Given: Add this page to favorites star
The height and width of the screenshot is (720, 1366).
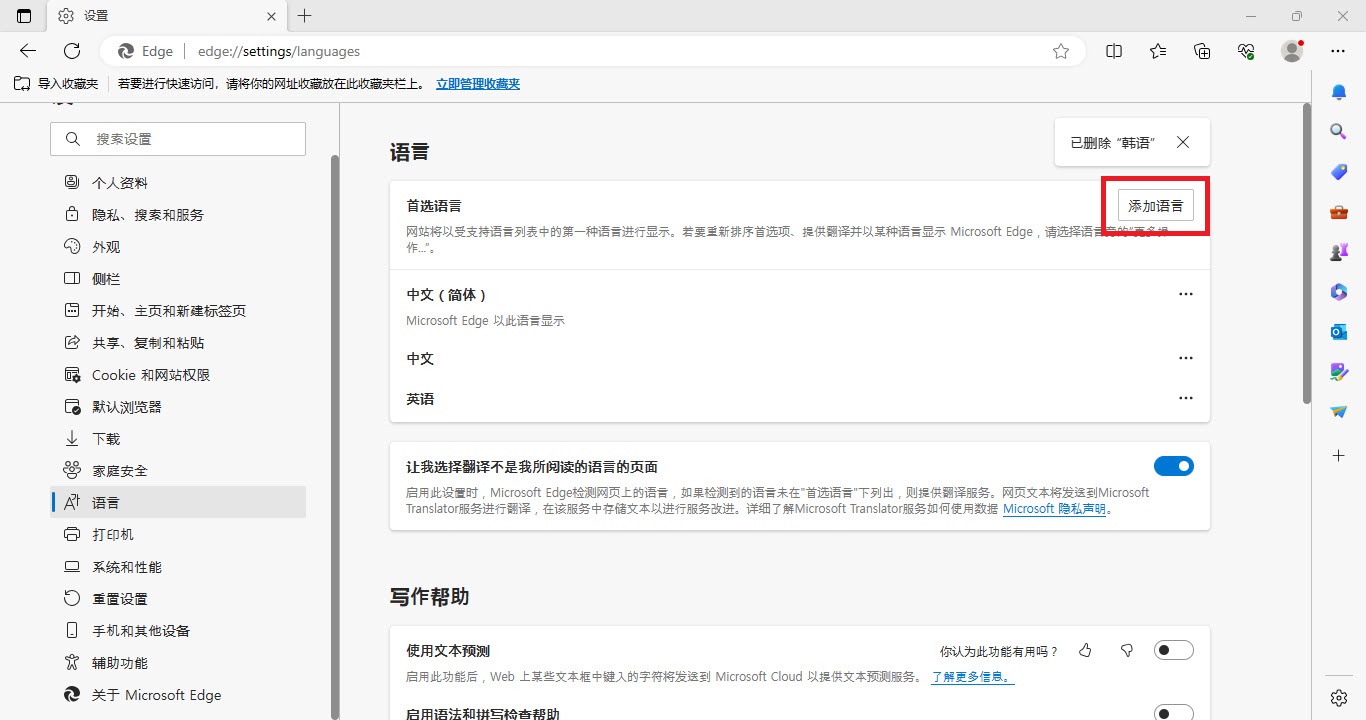Looking at the screenshot, I should point(1061,51).
